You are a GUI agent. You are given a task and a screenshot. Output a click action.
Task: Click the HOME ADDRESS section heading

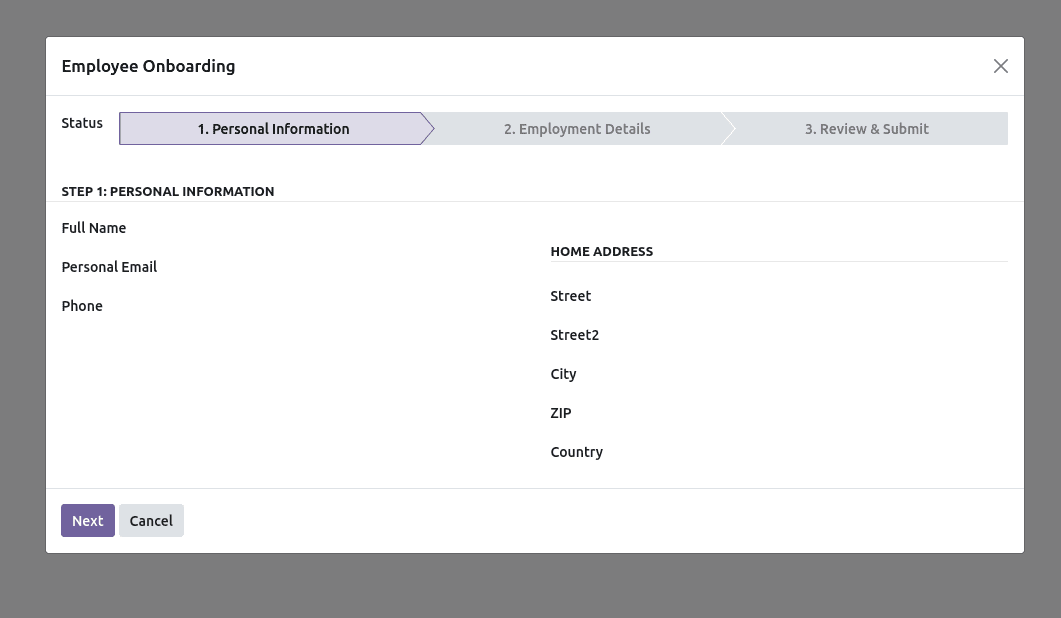pos(601,251)
